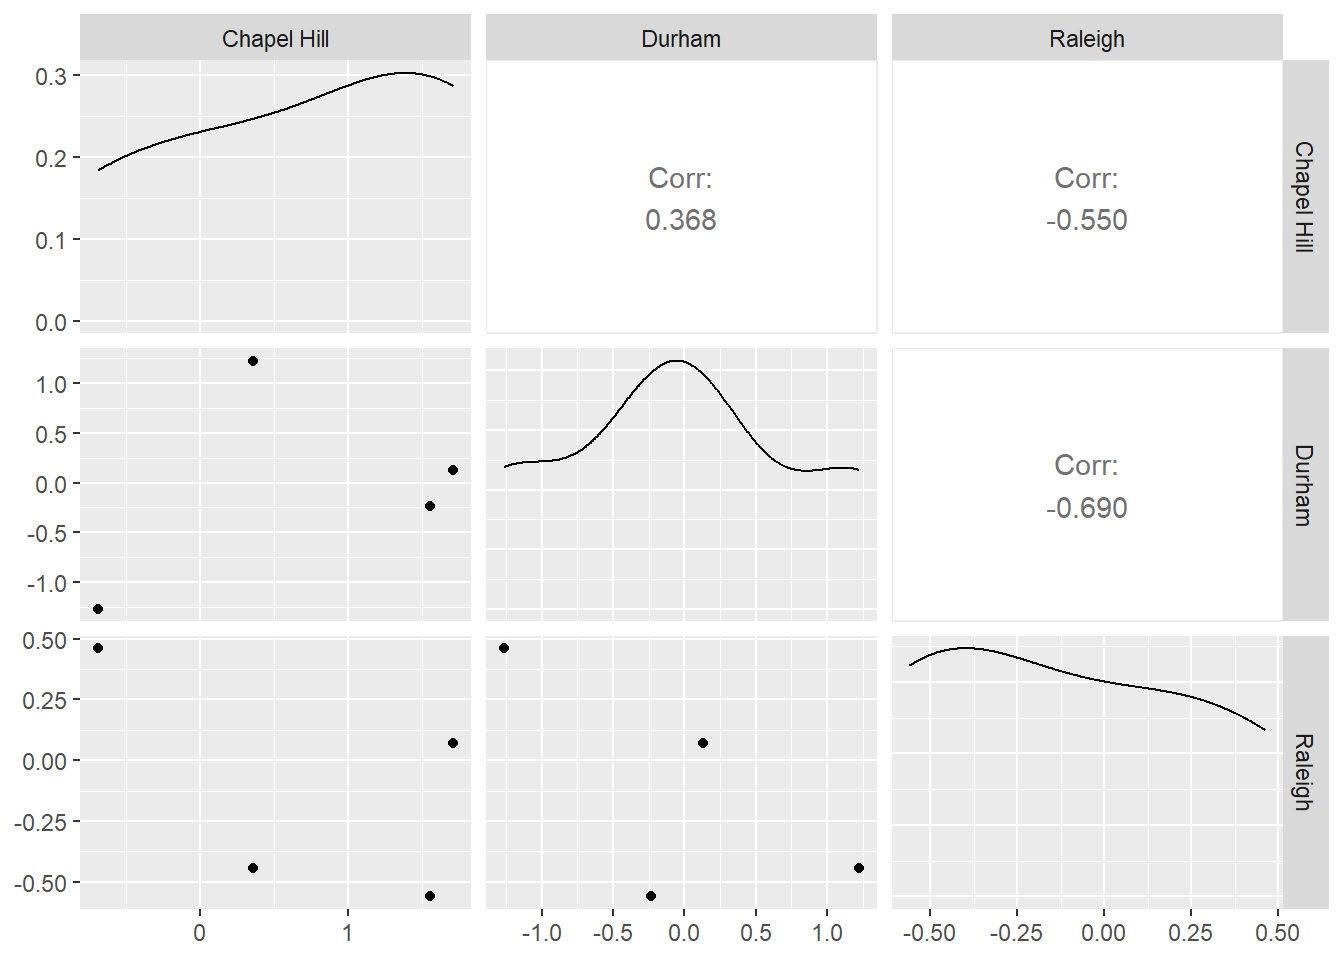Click the top Chapel Hill column header strip
1344x960 pixels.
(275, 38)
